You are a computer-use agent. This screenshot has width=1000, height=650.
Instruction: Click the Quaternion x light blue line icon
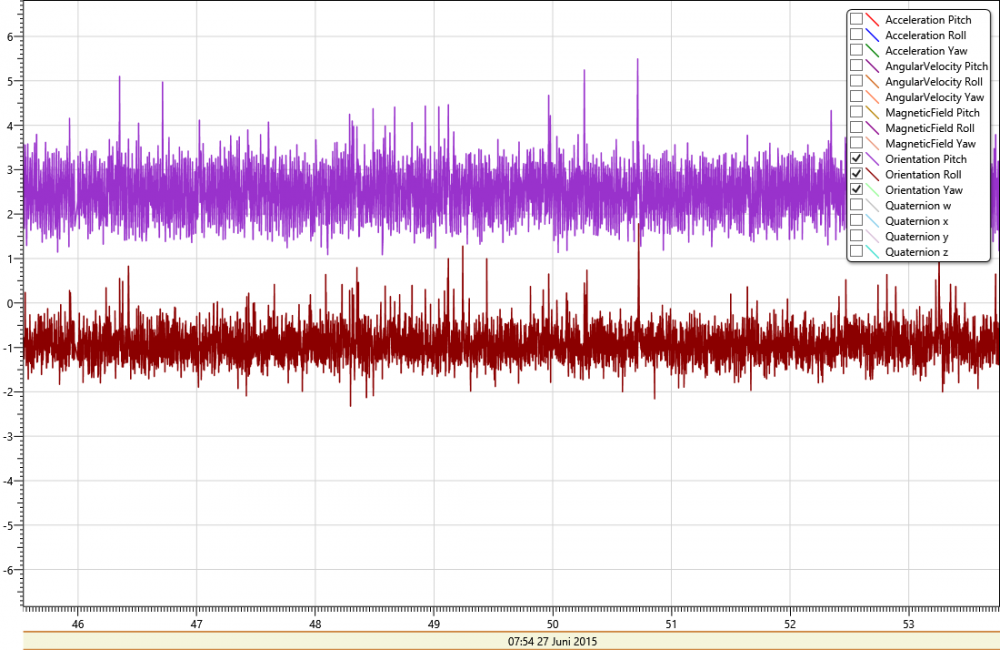(873, 221)
